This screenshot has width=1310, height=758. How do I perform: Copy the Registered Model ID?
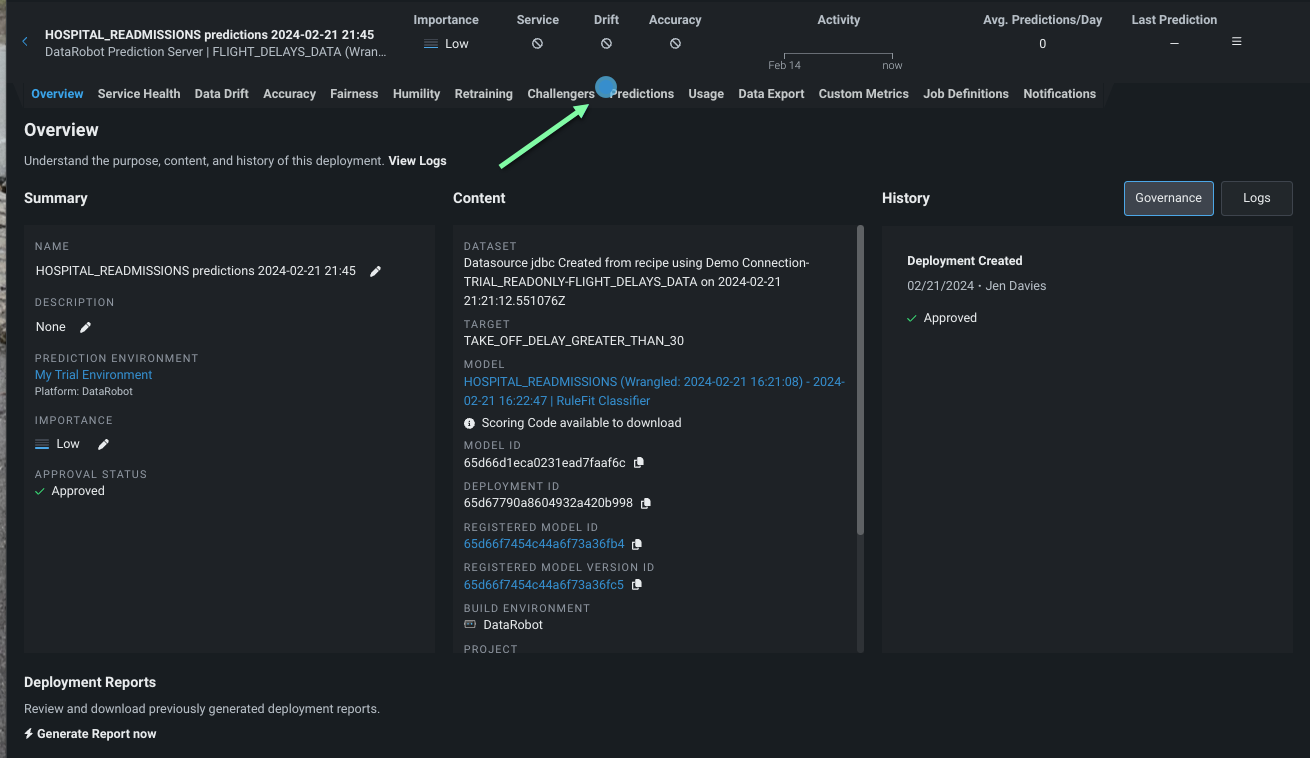637,544
